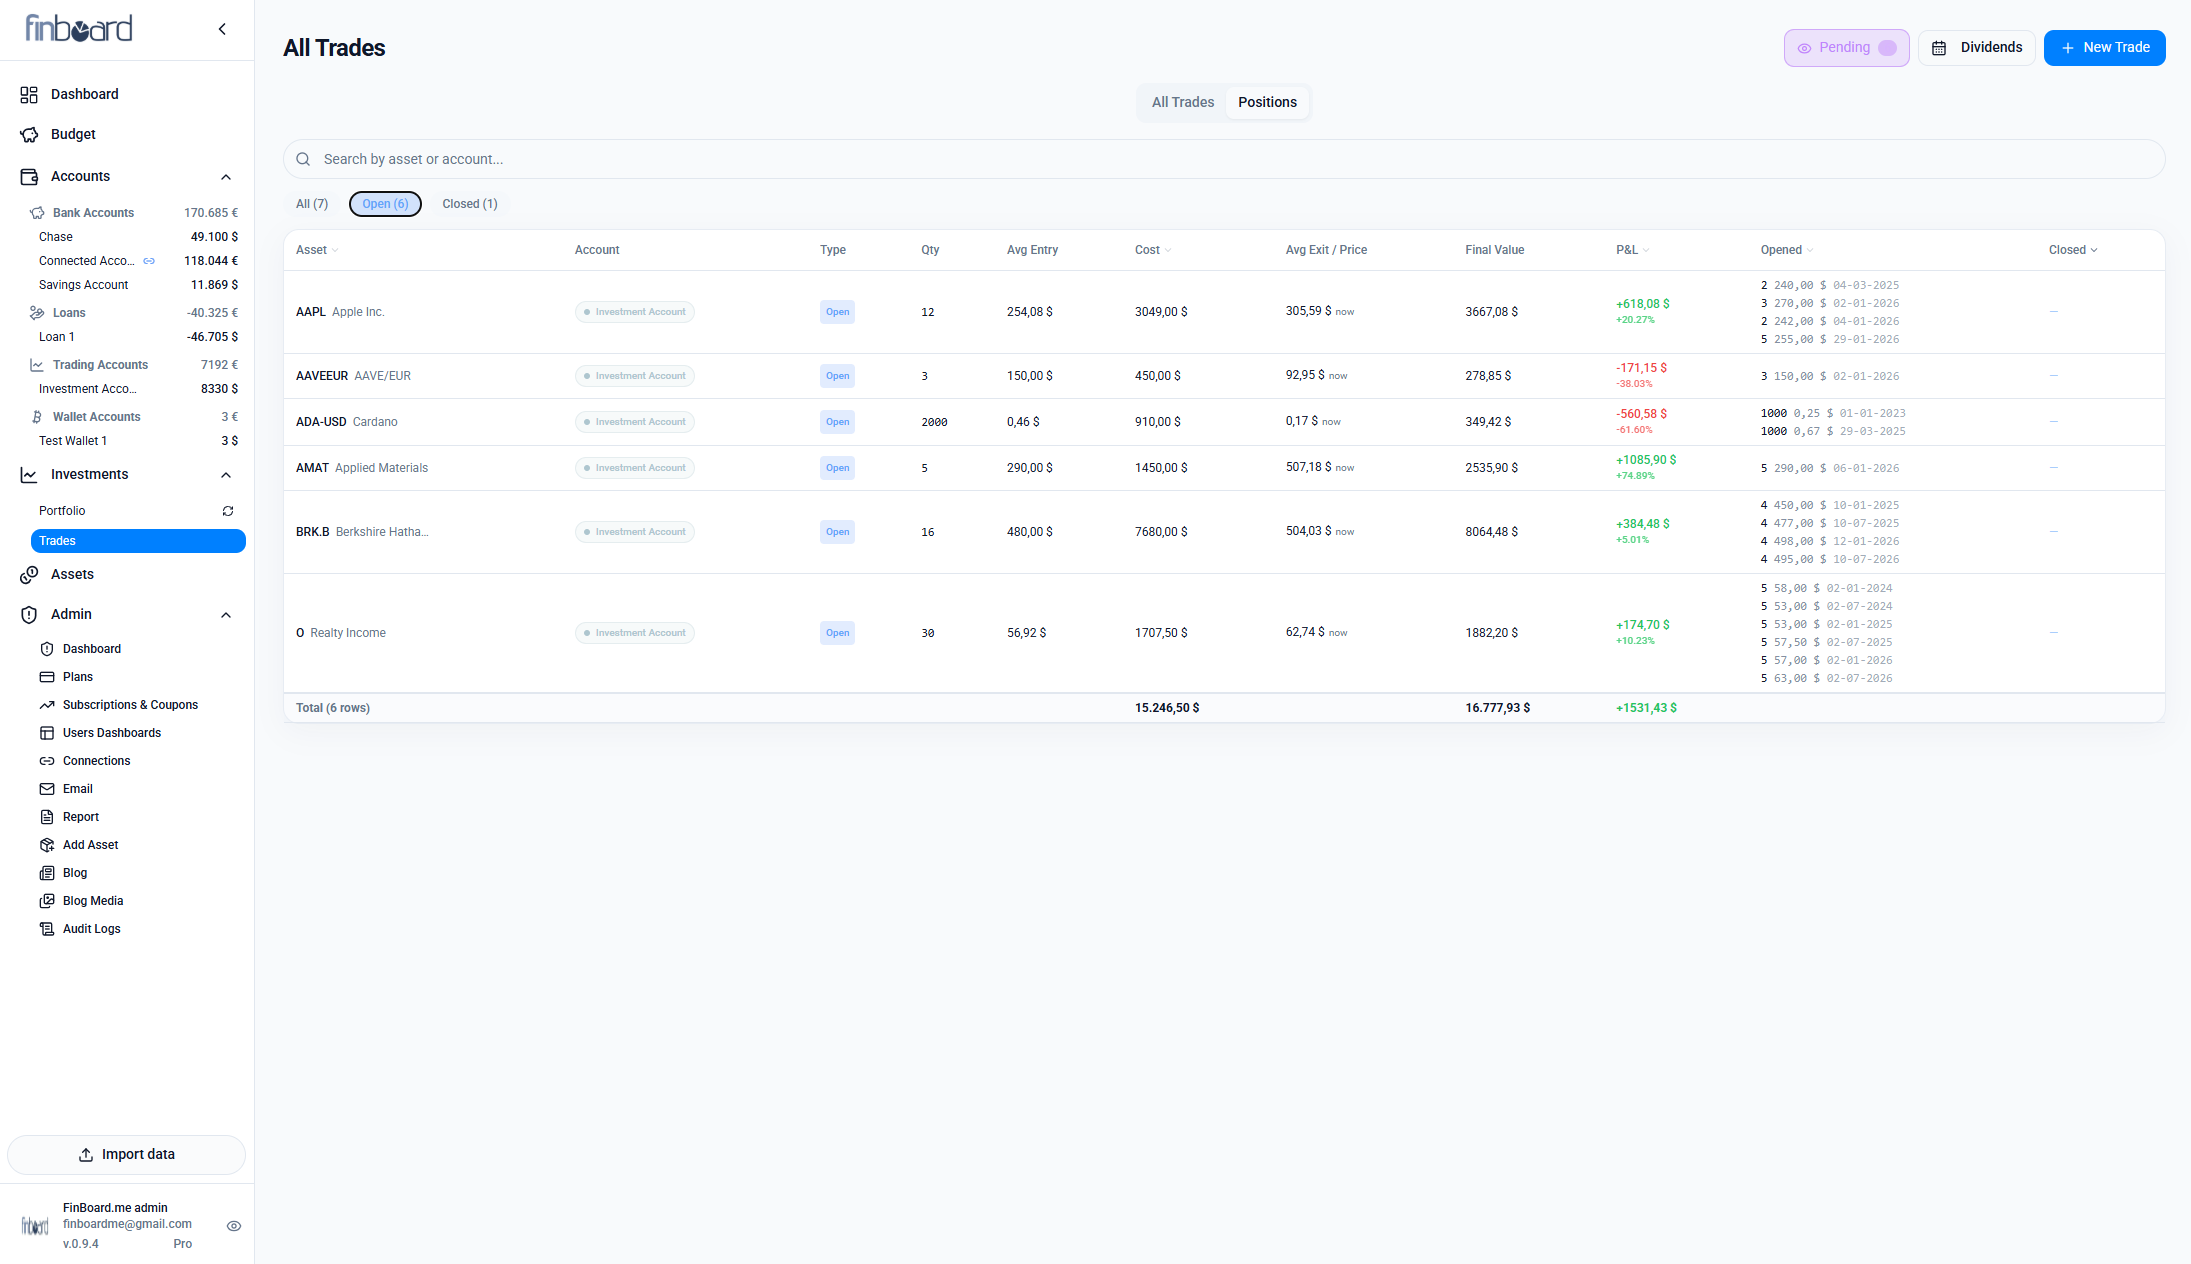2191x1264 pixels.
Task: Collapse the sidebar with the arrow
Action: 222,29
